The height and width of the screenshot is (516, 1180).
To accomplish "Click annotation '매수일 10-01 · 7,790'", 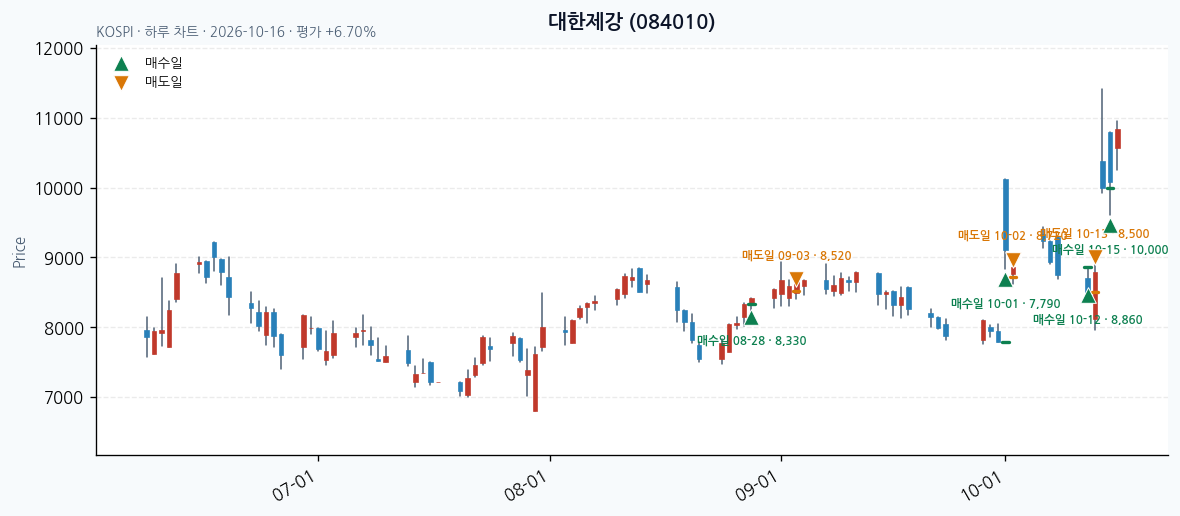I will coord(1005,303).
